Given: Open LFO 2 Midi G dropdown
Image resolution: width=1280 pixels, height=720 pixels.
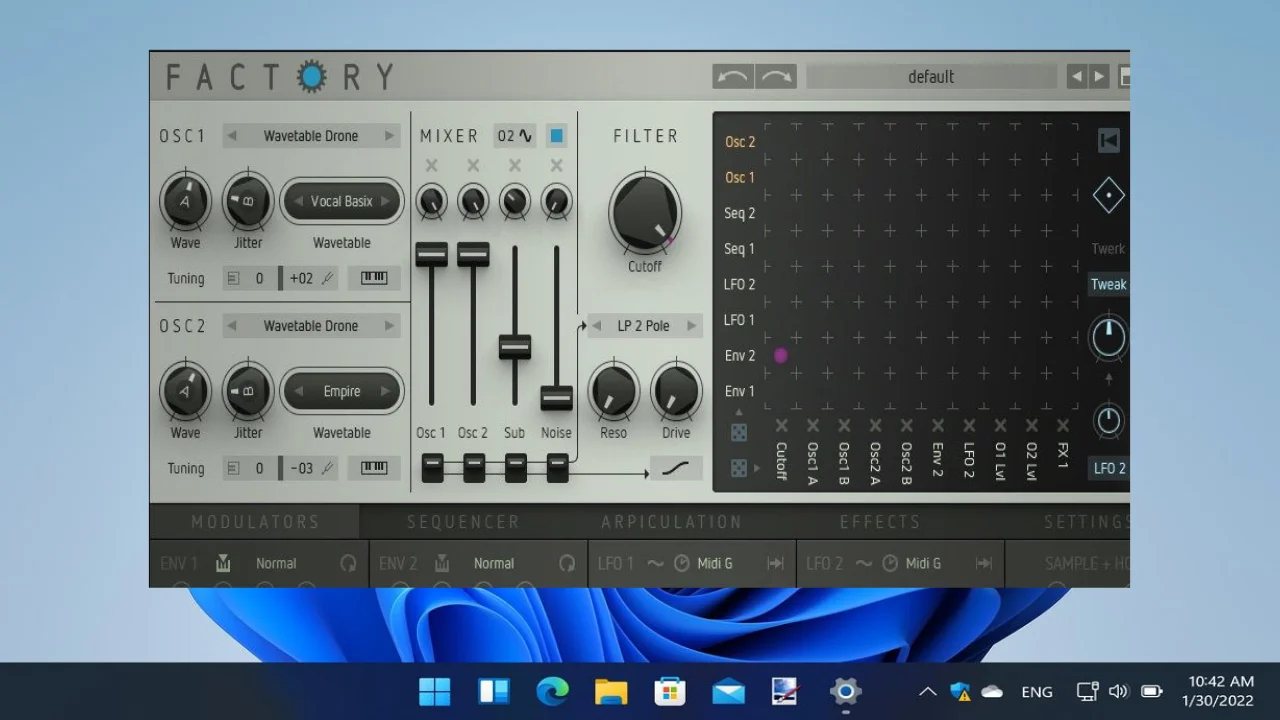Looking at the screenshot, I should 923,564.
